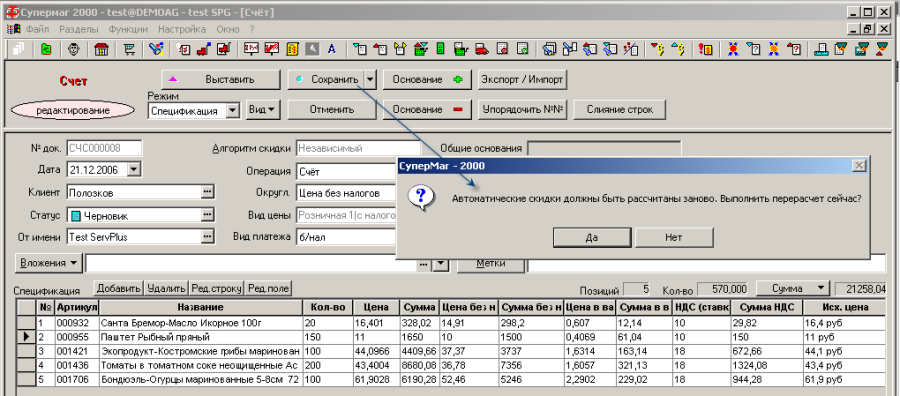
Task: Open the Сумма dropdown button
Action: [x=793, y=288]
